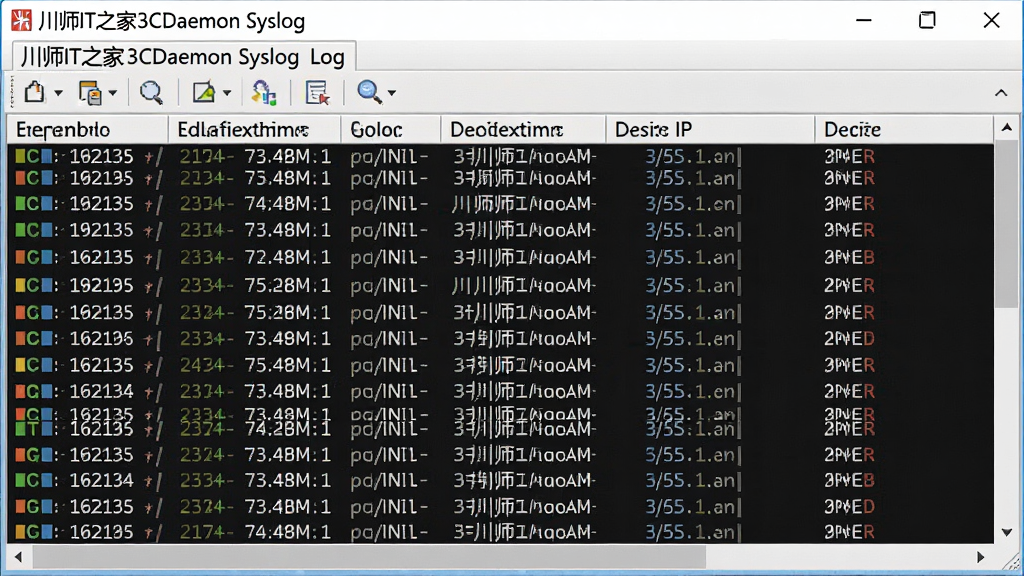1024x576 pixels.
Task: Select the 3CDaemon Syslog Log tab
Action: coord(183,57)
